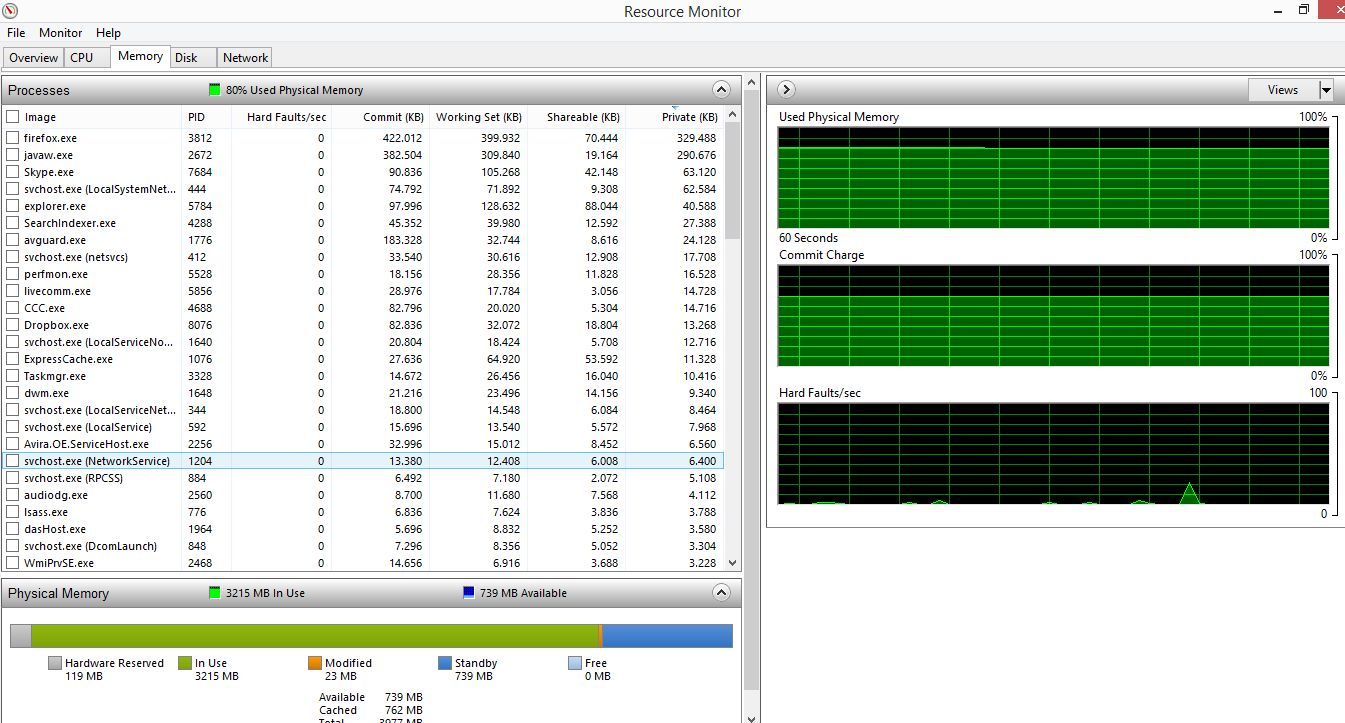Tick the select-all checkbox beside Image header

click(12, 117)
